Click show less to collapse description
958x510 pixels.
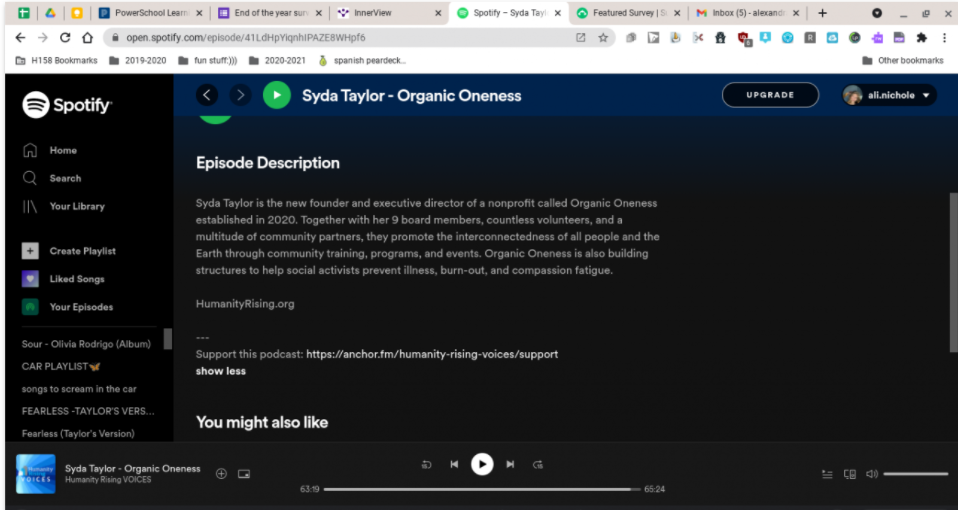(x=221, y=371)
